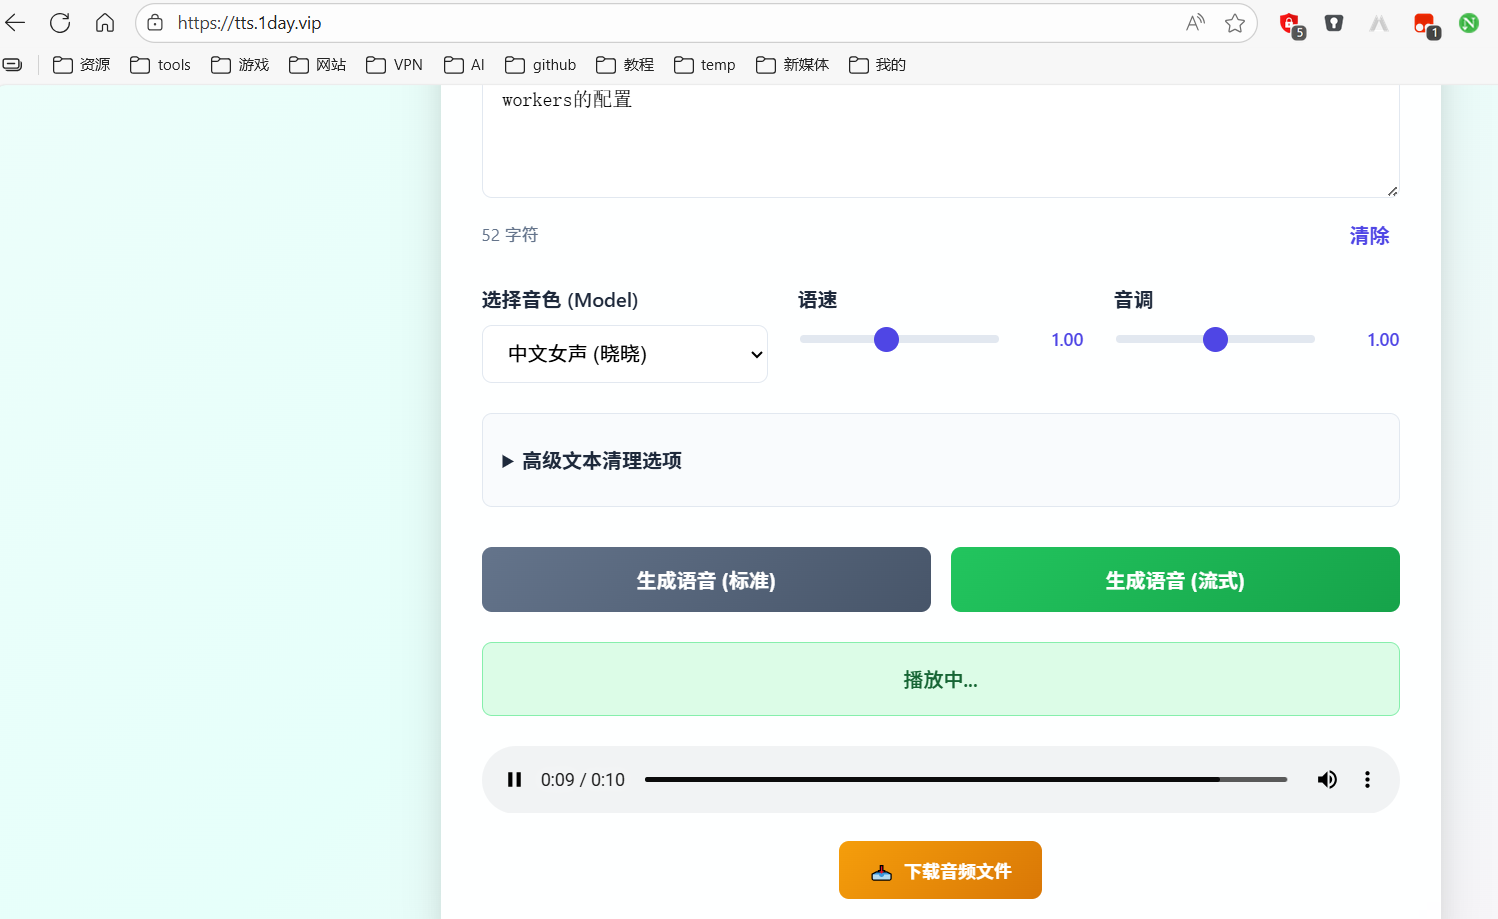Click the address bar URL
The image size is (1498, 919).
(x=250, y=23)
